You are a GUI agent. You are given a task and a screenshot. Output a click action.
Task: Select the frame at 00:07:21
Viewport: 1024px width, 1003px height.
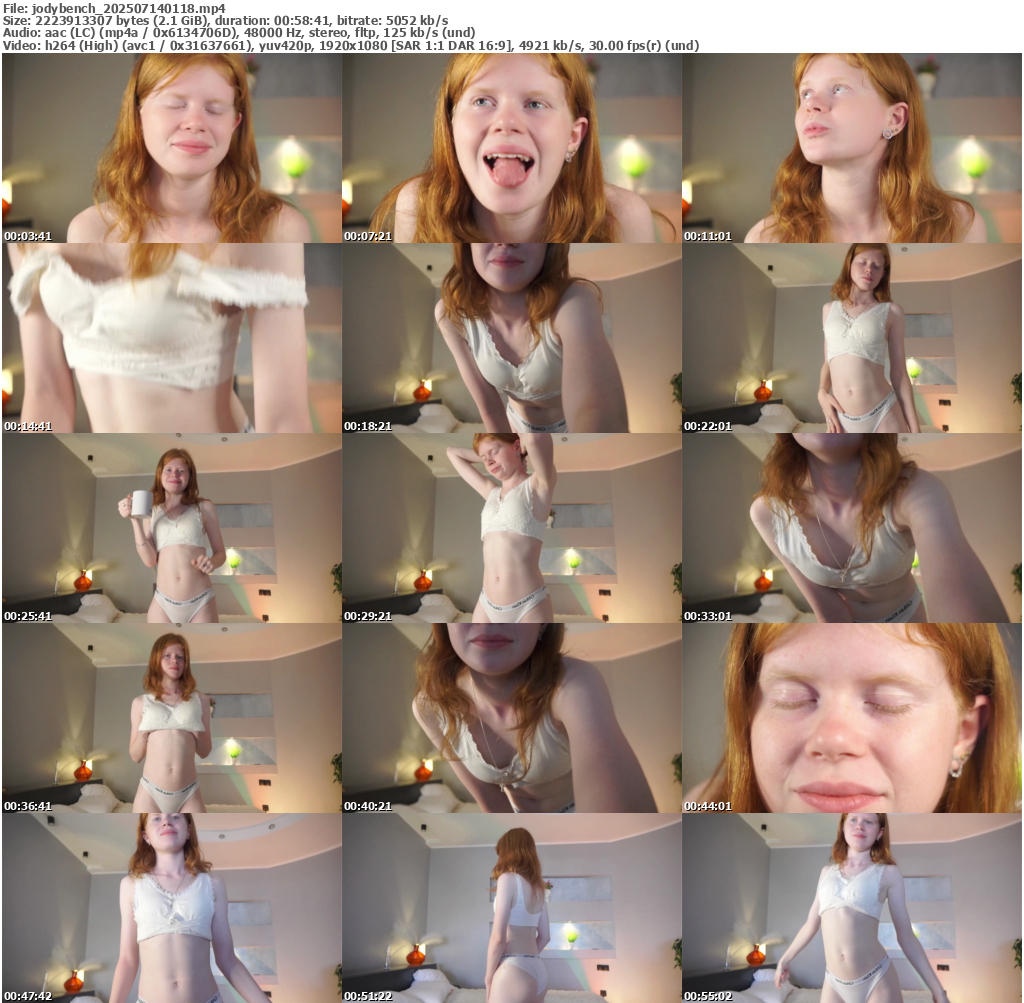click(x=512, y=148)
